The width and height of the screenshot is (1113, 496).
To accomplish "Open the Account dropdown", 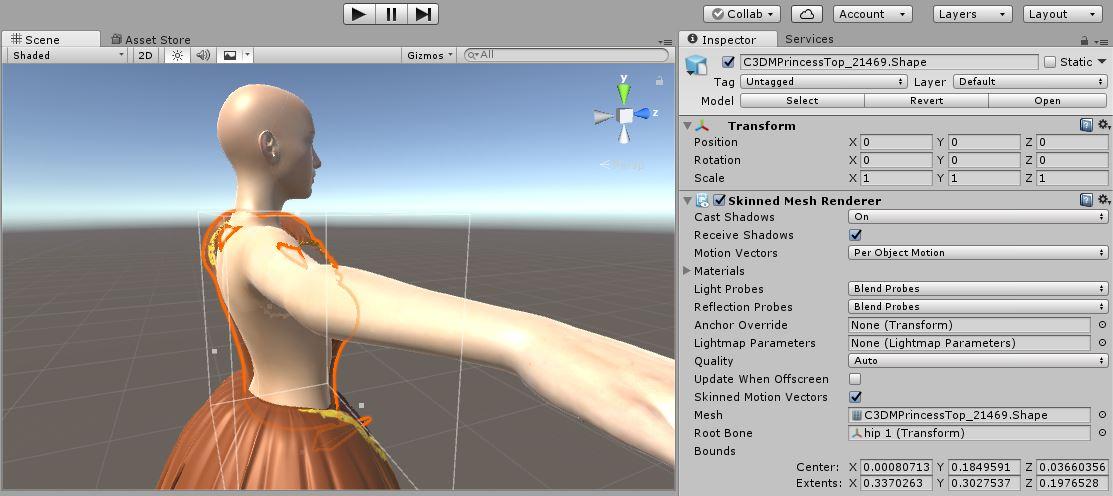I will pyautogui.click(x=872, y=14).
